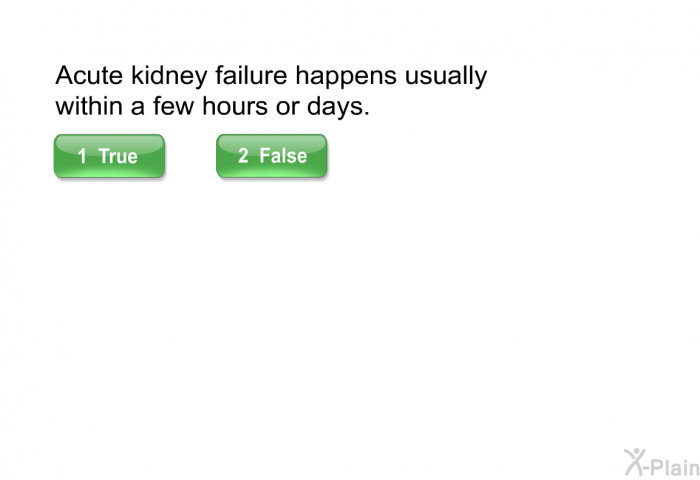Tap the word True on the button
The height and width of the screenshot is (480, 700).
click(x=118, y=156)
